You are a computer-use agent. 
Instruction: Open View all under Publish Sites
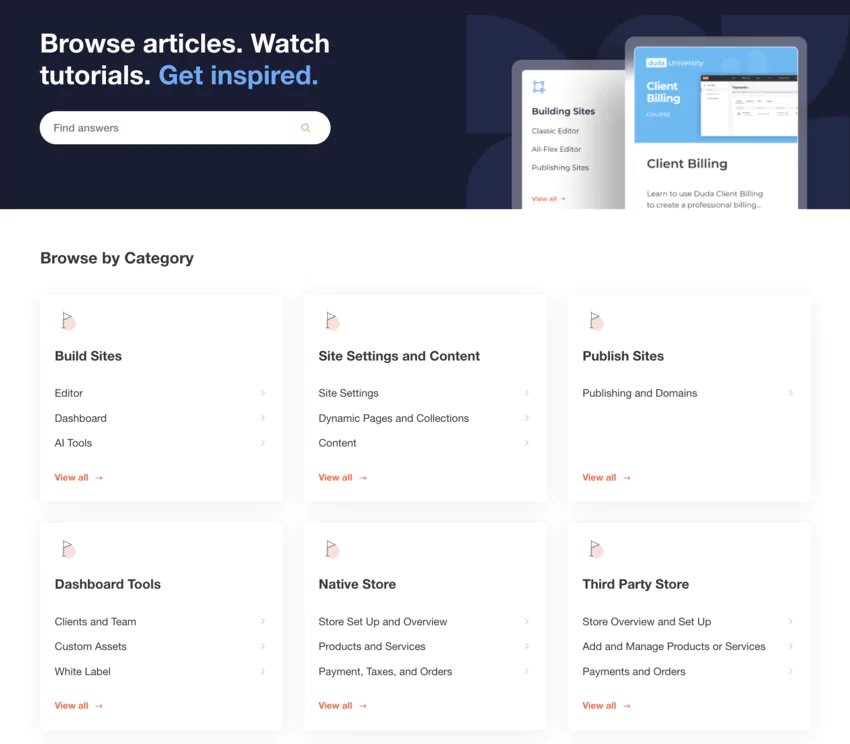(607, 478)
